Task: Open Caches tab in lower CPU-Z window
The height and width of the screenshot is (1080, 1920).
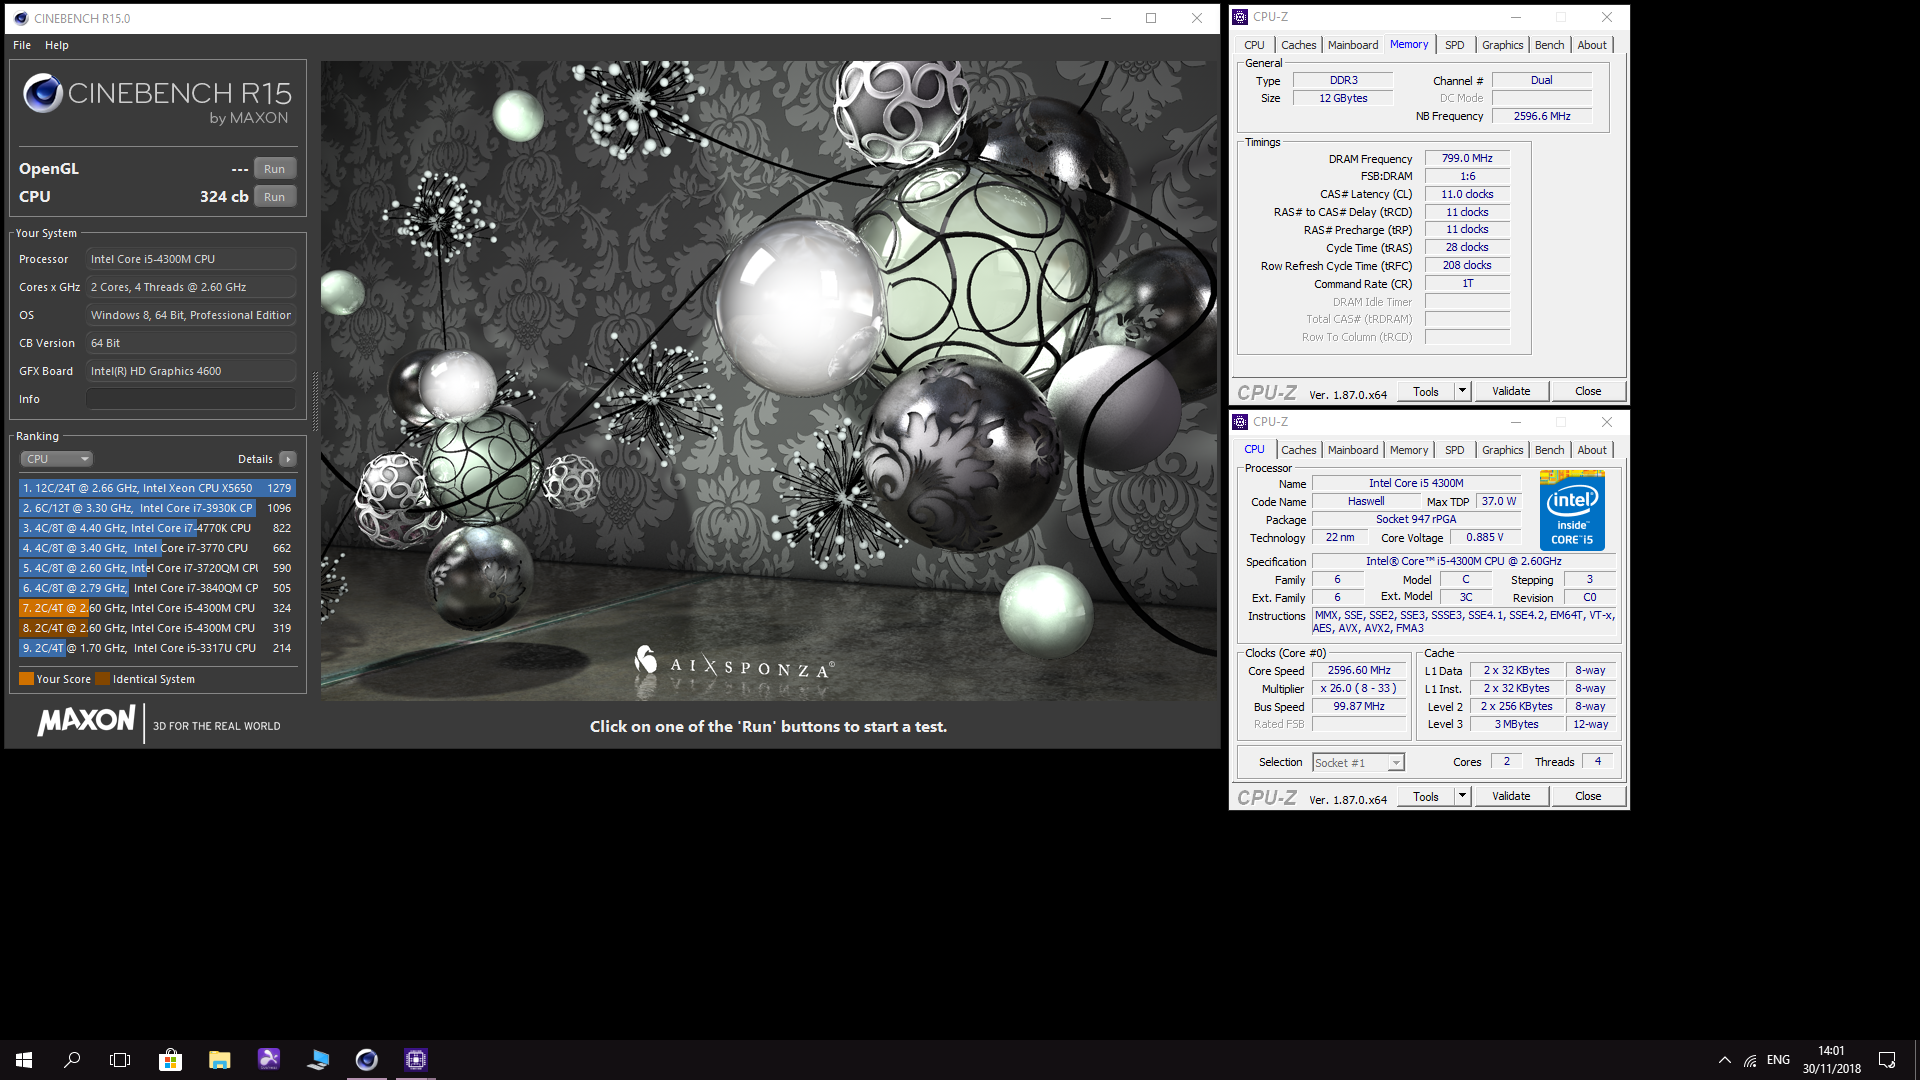Action: click(x=1298, y=450)
